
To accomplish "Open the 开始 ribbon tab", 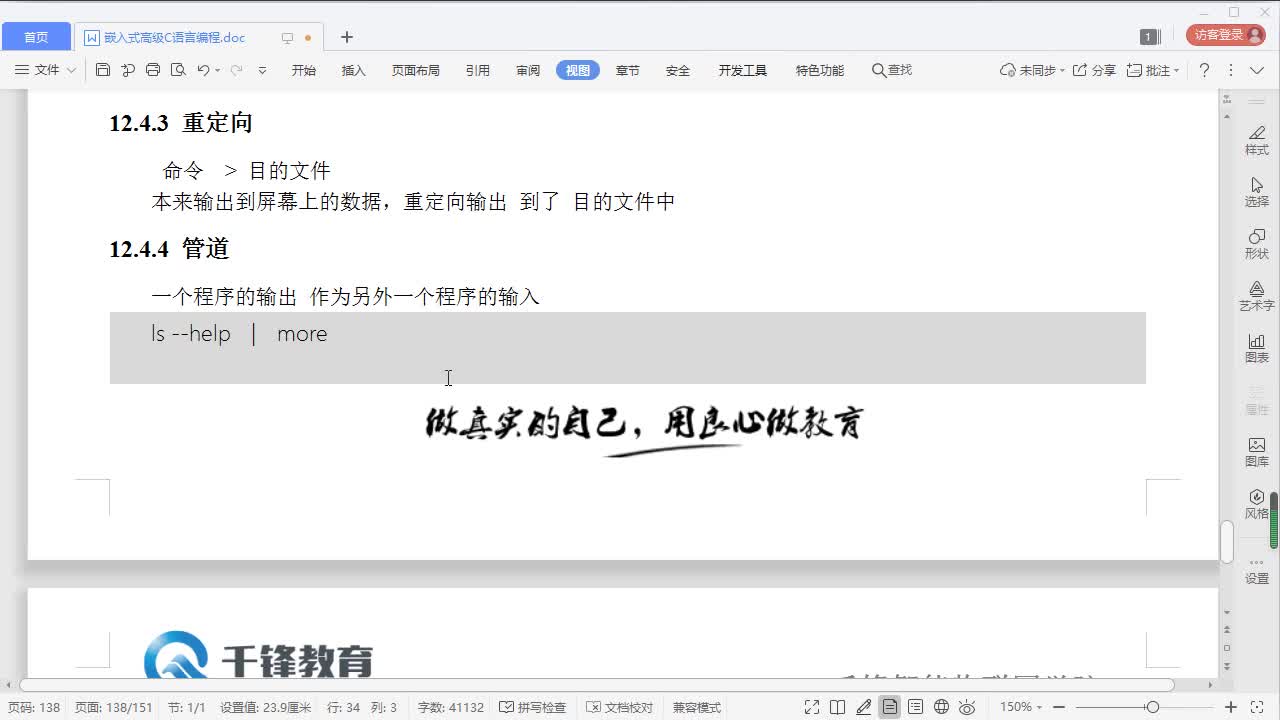I will (x=304, y=70).
